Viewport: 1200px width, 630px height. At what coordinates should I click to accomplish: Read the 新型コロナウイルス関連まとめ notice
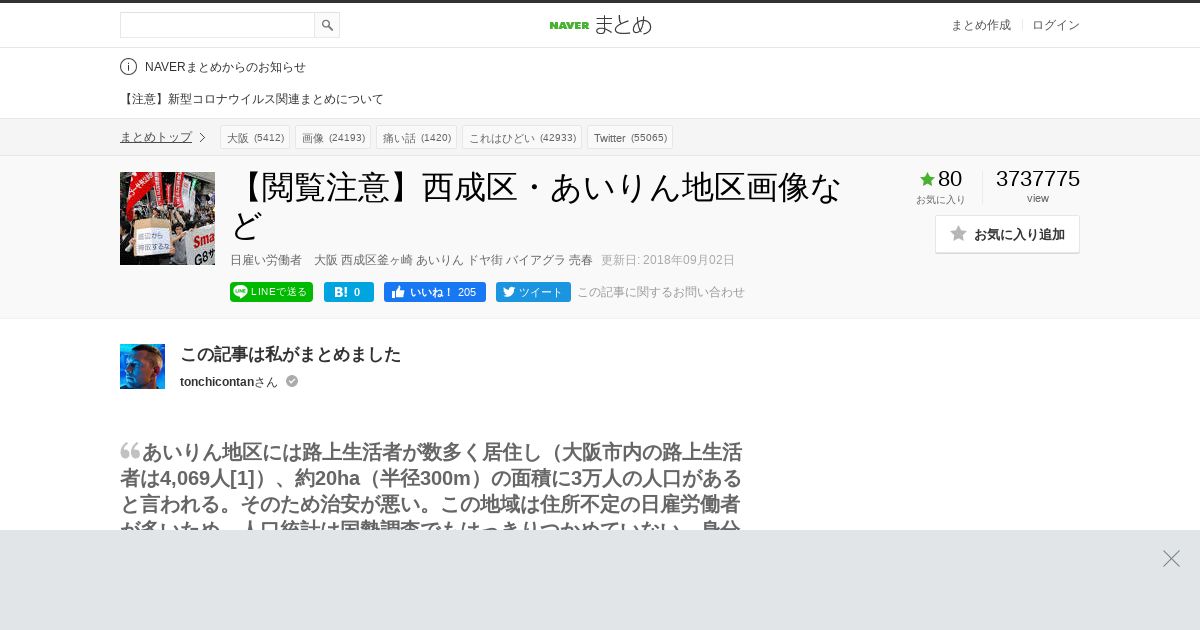coord(252,99)
